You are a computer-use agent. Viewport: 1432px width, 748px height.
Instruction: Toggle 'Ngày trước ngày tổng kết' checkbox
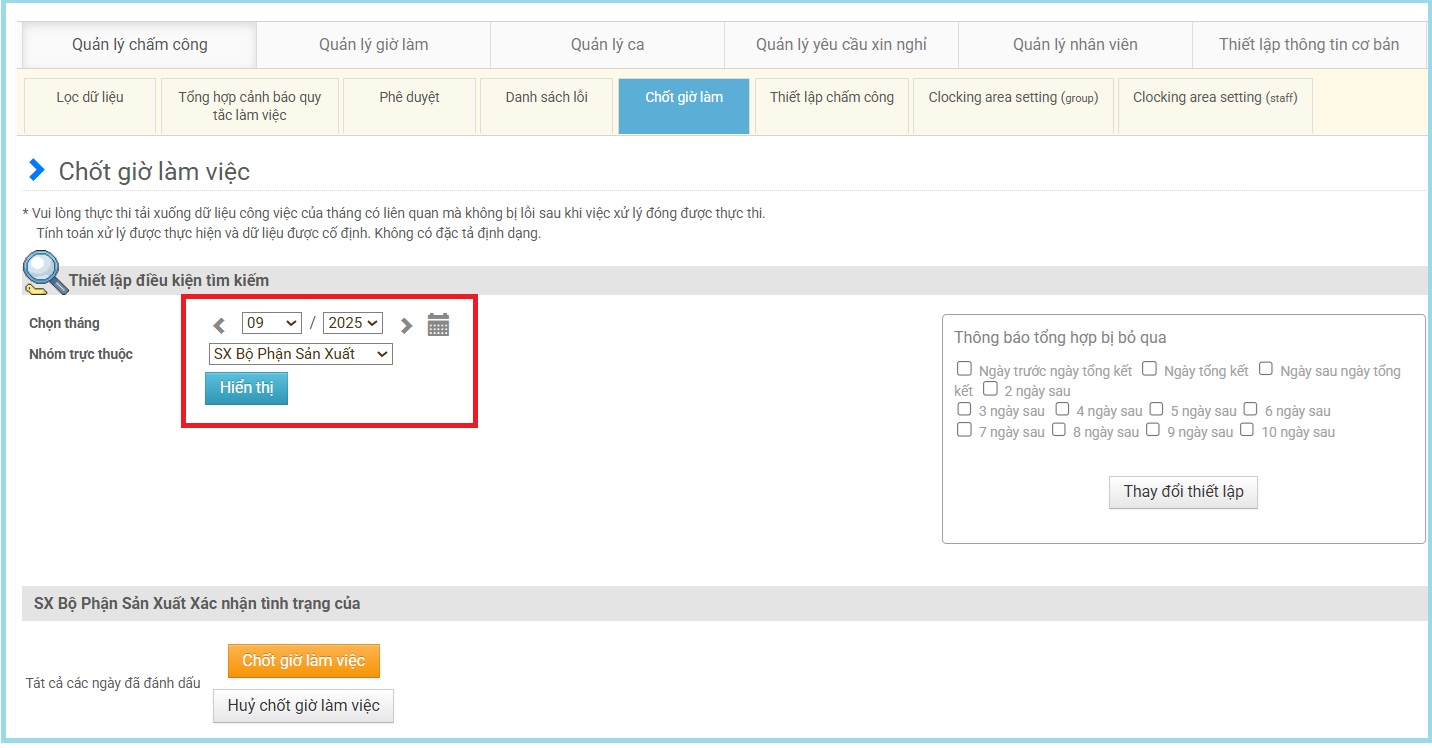(x=964, y=369)
